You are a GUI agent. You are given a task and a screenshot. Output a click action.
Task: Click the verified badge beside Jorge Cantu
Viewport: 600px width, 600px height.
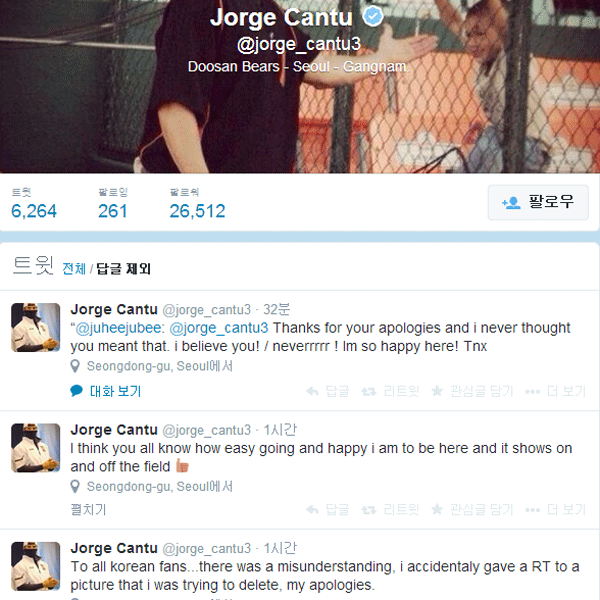(x=373, y=17)
